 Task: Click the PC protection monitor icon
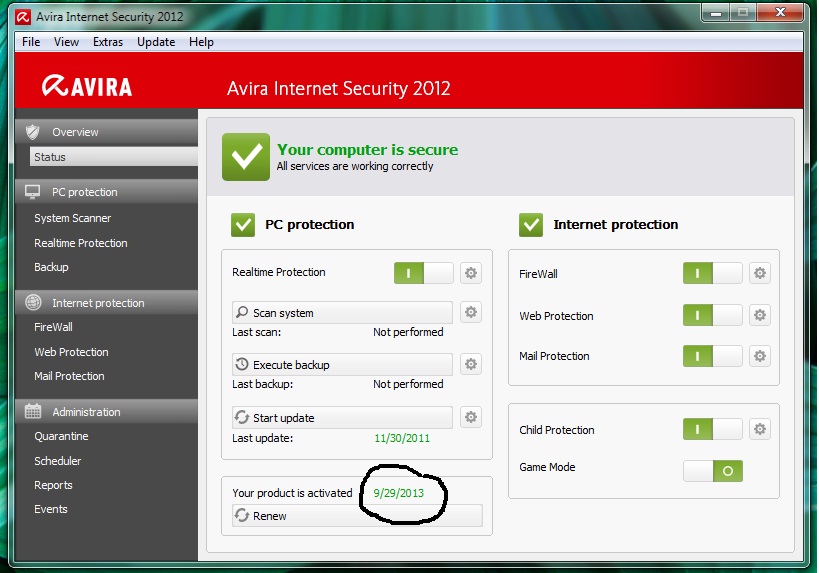click(x=32, y=192)
